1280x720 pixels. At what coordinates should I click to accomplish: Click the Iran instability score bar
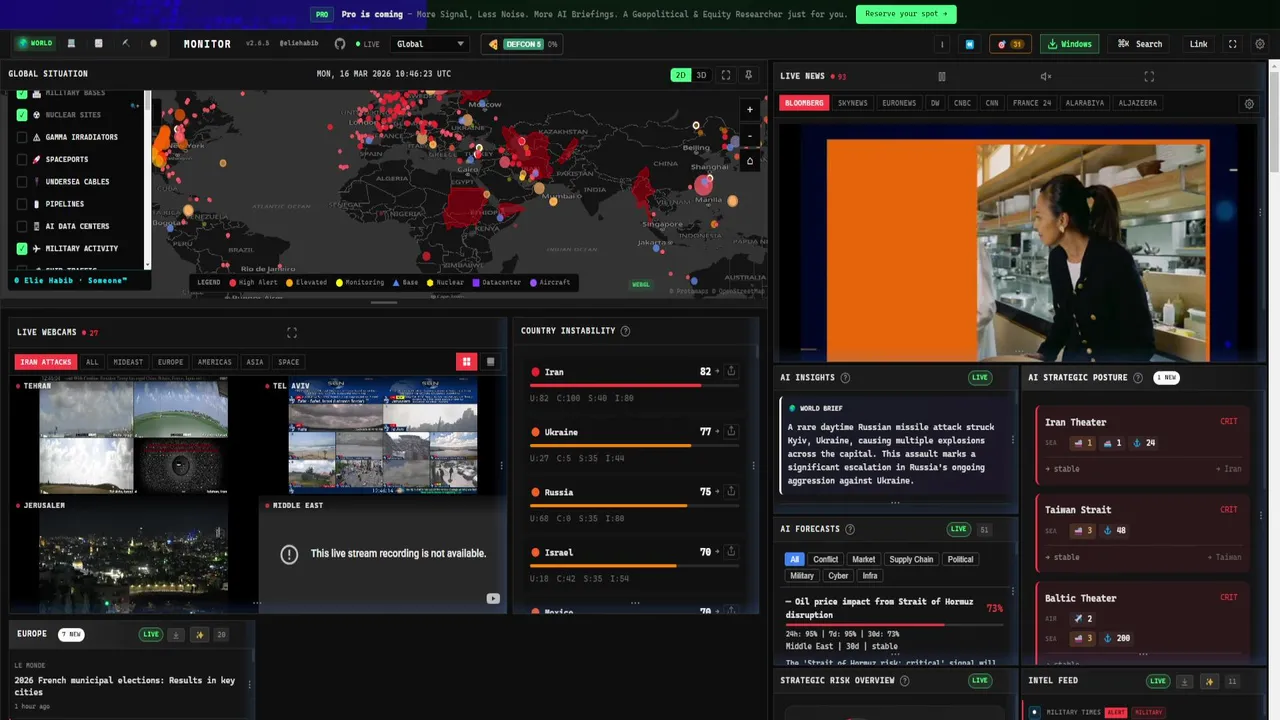[636, 385]
